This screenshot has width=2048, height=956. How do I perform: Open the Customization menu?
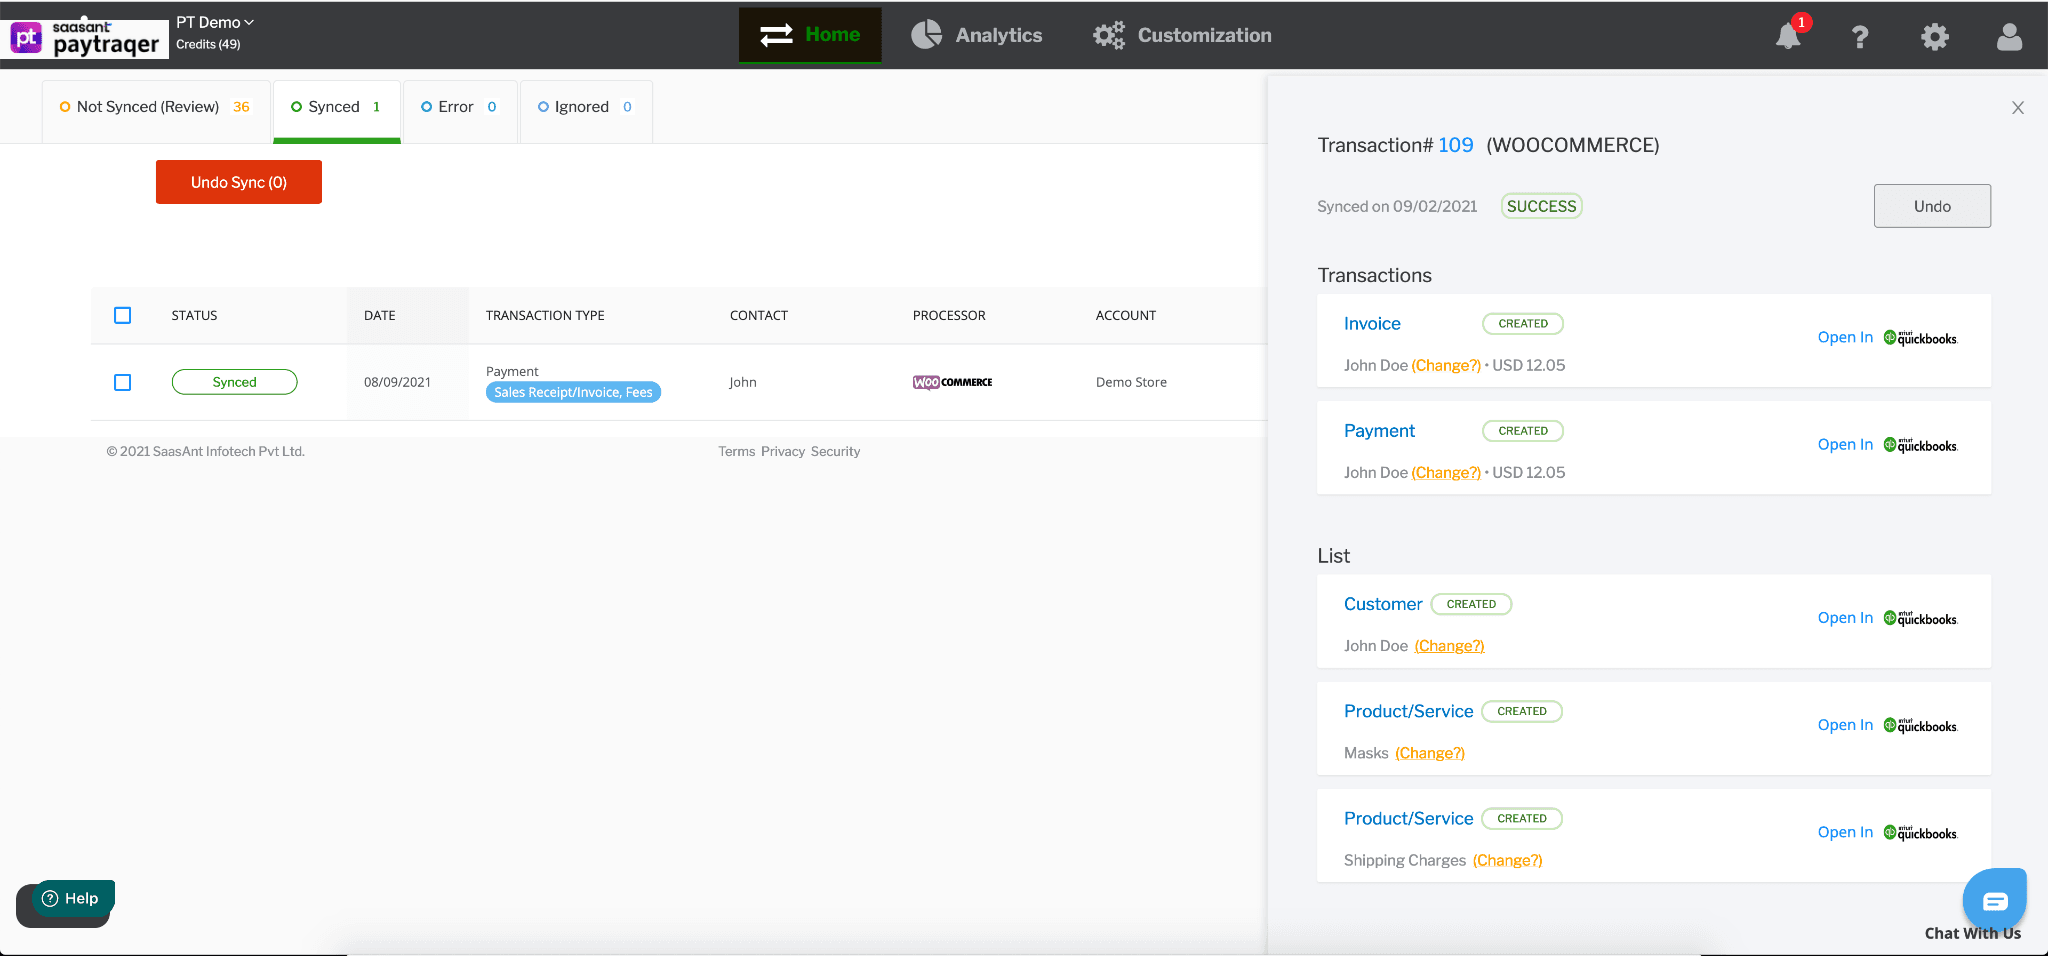coord(1182,35)
